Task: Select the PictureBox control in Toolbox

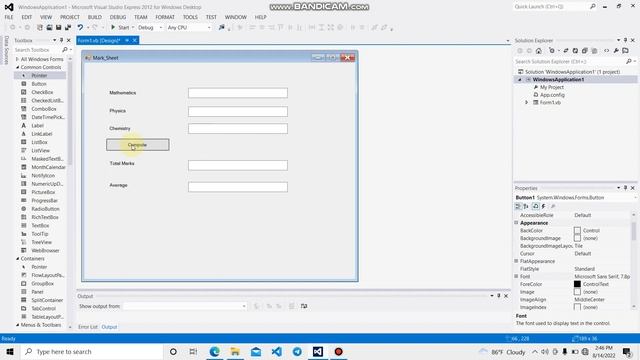Action: tap(43, 192)
